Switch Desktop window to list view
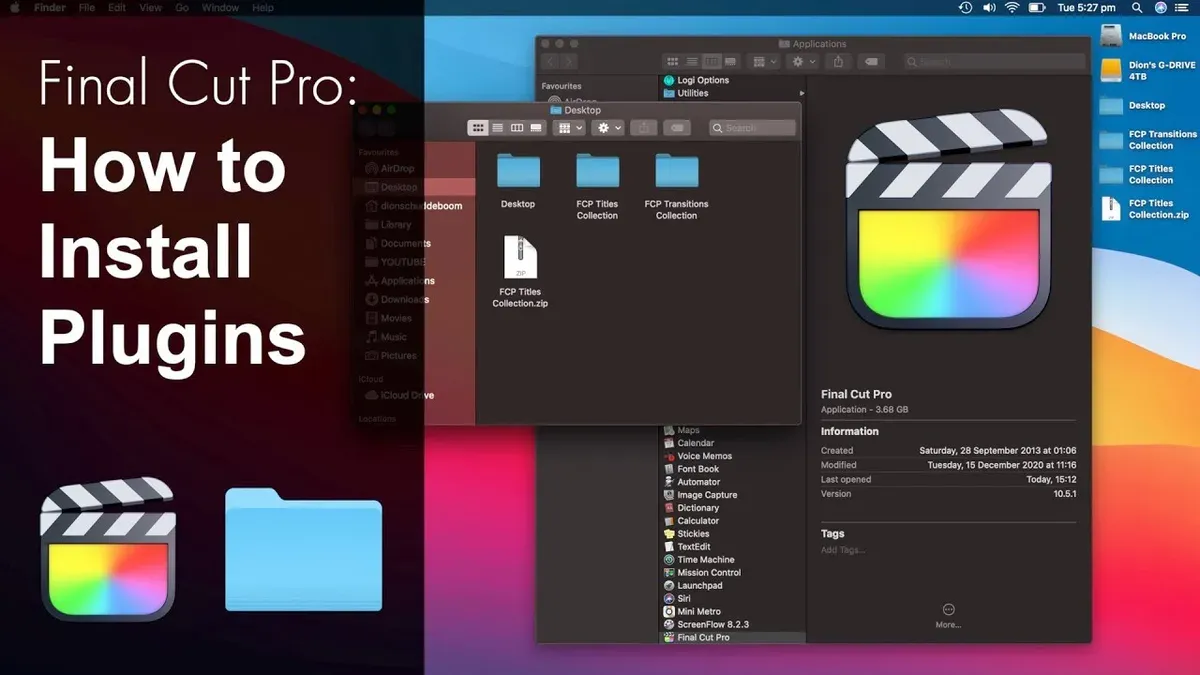 tap(497, 128)
